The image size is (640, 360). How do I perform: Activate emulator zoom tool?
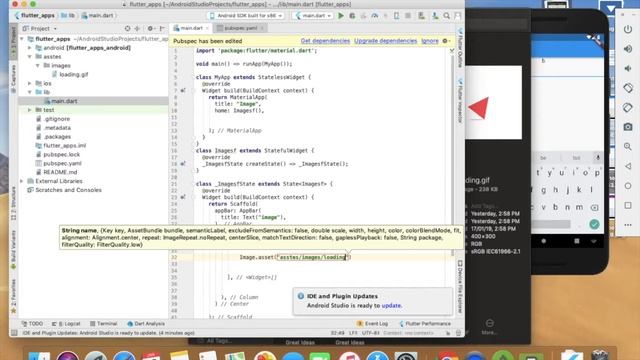[x=628, y=146]
